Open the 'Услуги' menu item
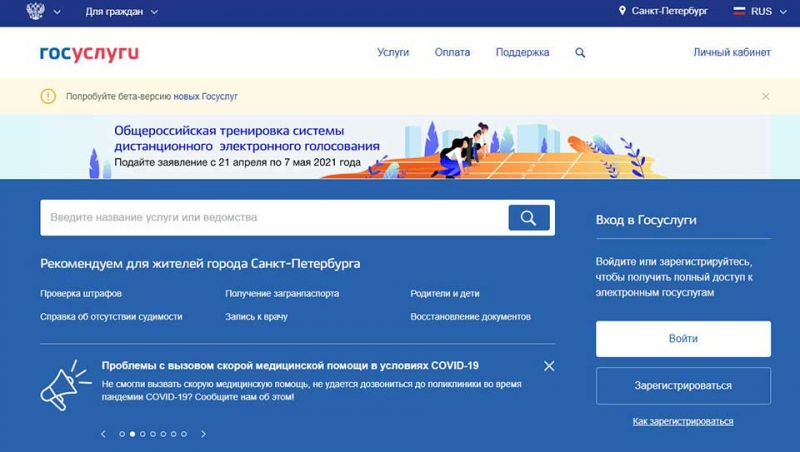The image size is (800, 452). (x=393, y=52)
